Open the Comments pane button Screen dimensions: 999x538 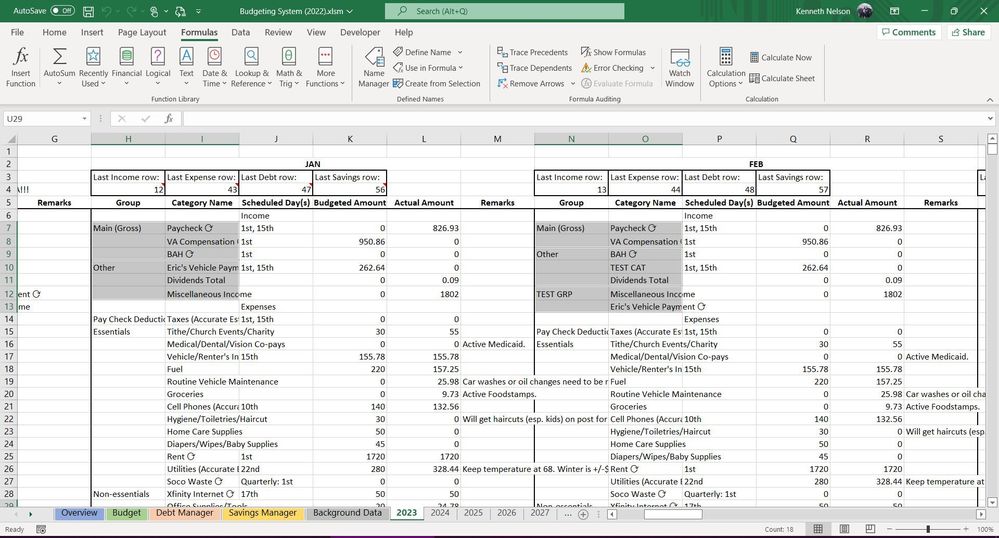tap(909, 32)
